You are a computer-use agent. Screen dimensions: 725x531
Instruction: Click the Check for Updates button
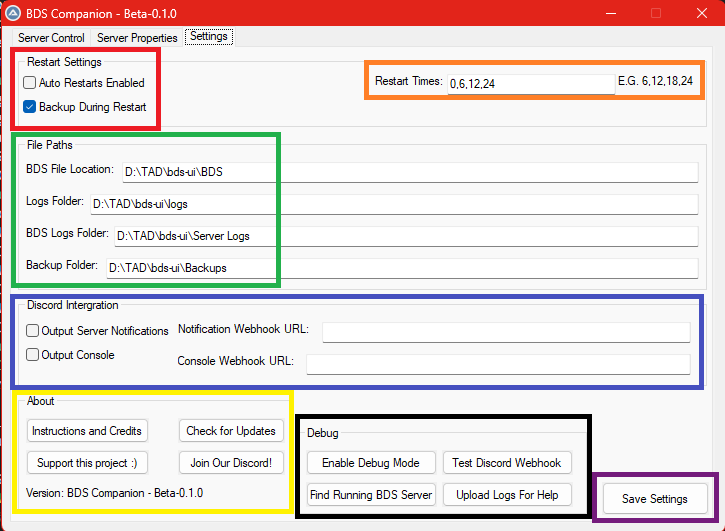click(x=231, y=431)
